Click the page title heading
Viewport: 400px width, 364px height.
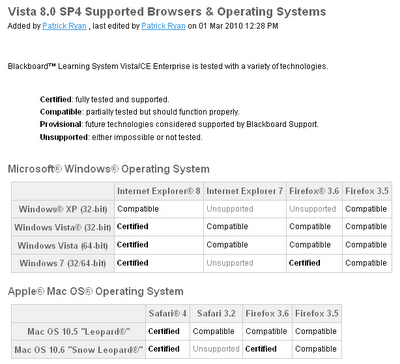[x=167, y=12]
